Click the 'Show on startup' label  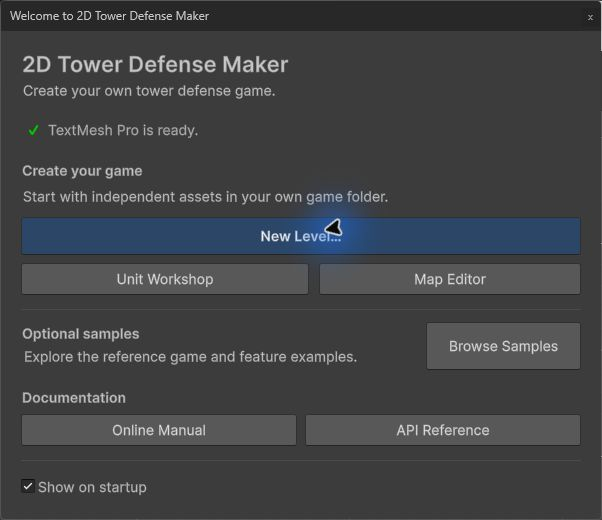tap(92, 487)
